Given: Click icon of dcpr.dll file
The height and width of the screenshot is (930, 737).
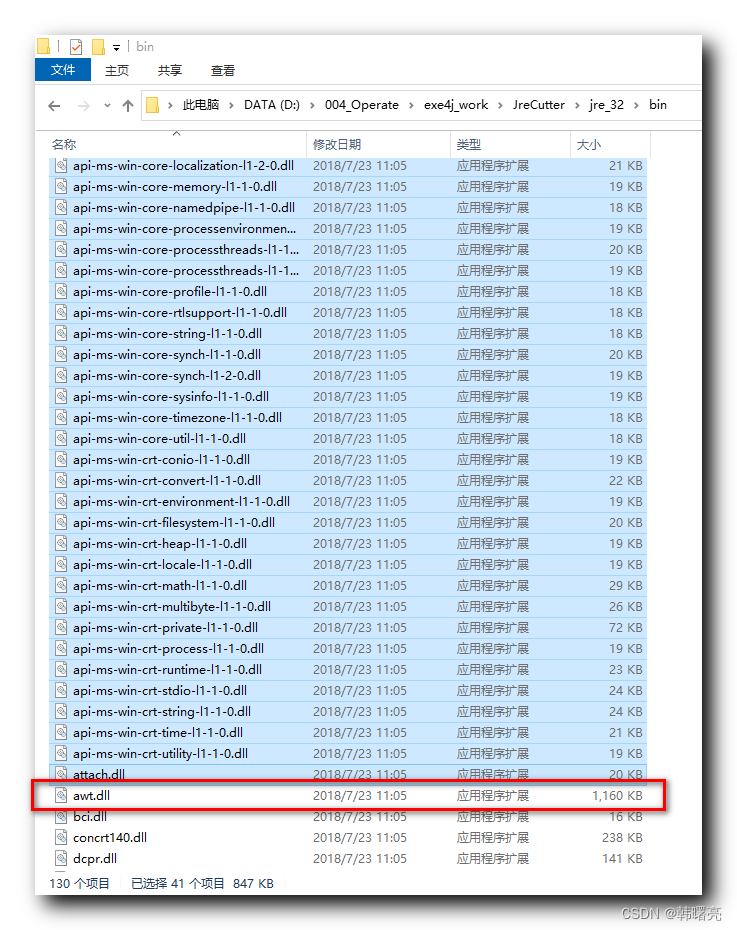Looking at the screenshot, I should (61, 859).
